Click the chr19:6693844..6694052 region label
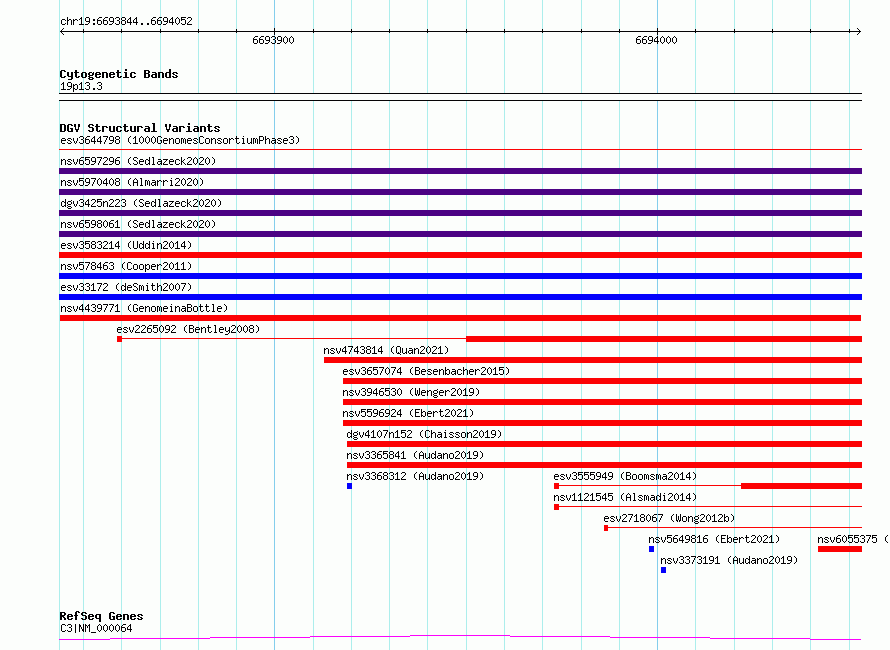This screenshot has width=890, height=650. (126, 21)
